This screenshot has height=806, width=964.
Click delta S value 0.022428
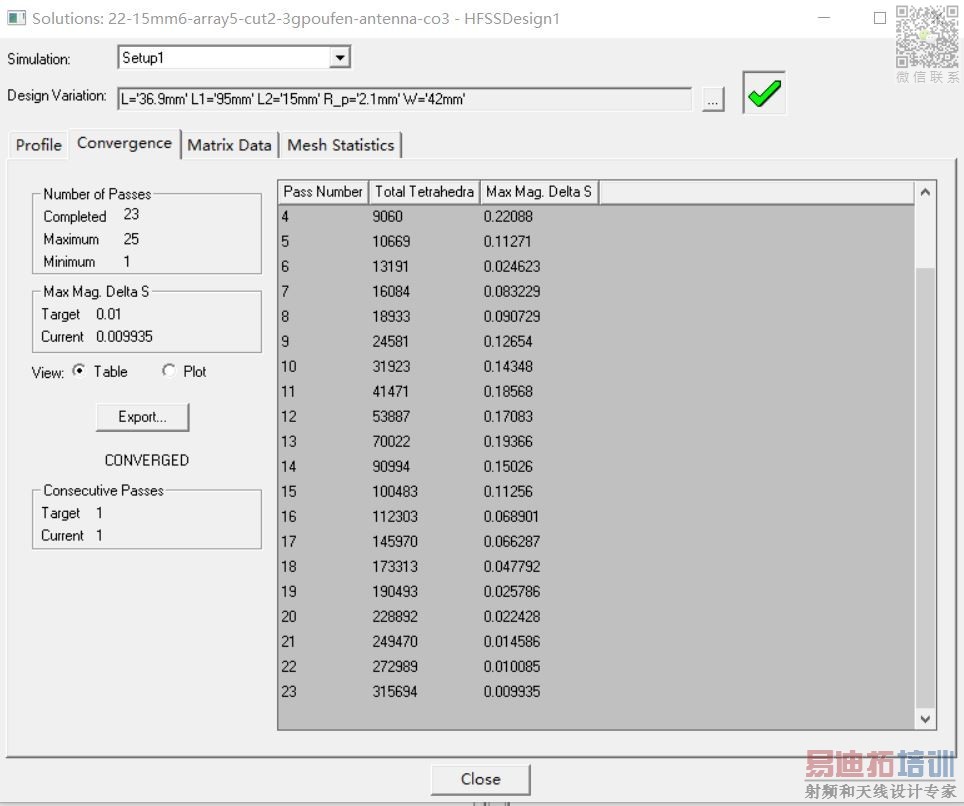512,617
